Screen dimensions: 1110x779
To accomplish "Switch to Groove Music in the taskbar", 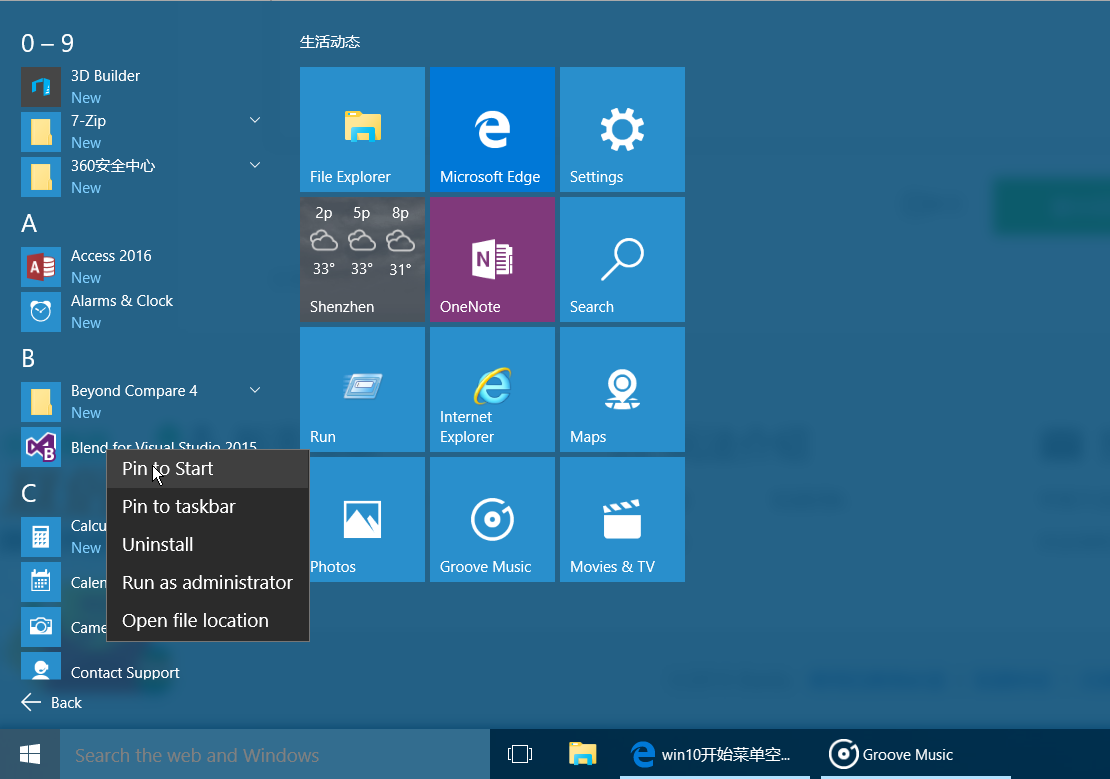I will [916, 754].
